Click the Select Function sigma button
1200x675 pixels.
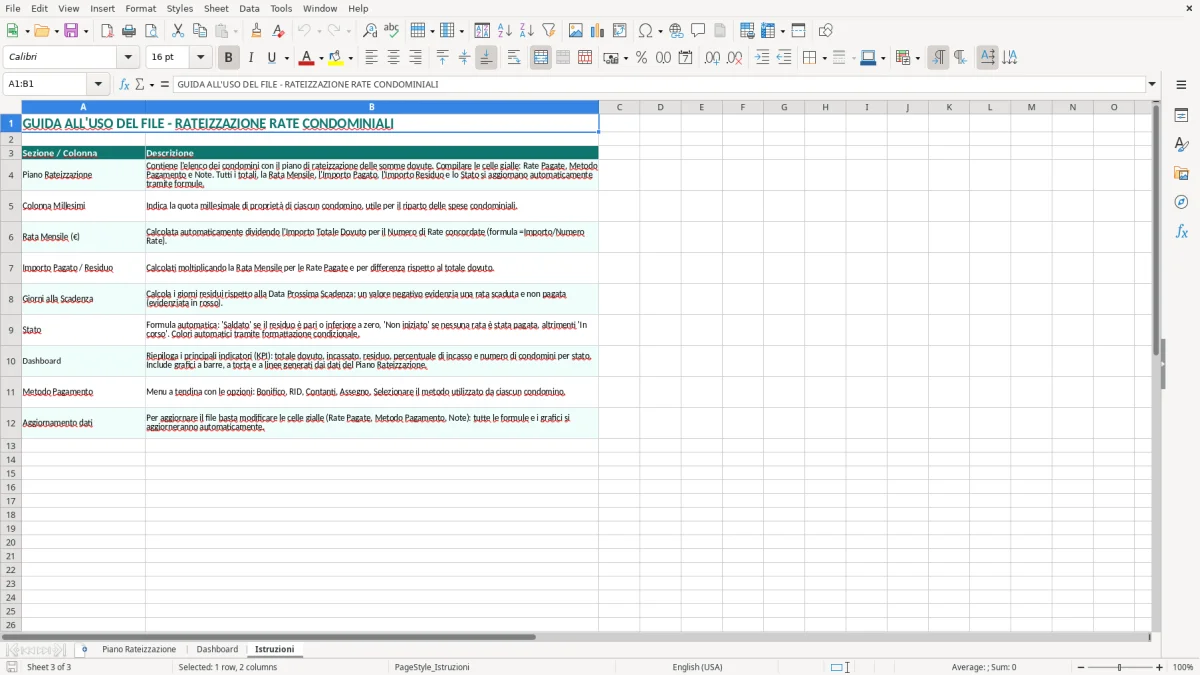(139, 84)
